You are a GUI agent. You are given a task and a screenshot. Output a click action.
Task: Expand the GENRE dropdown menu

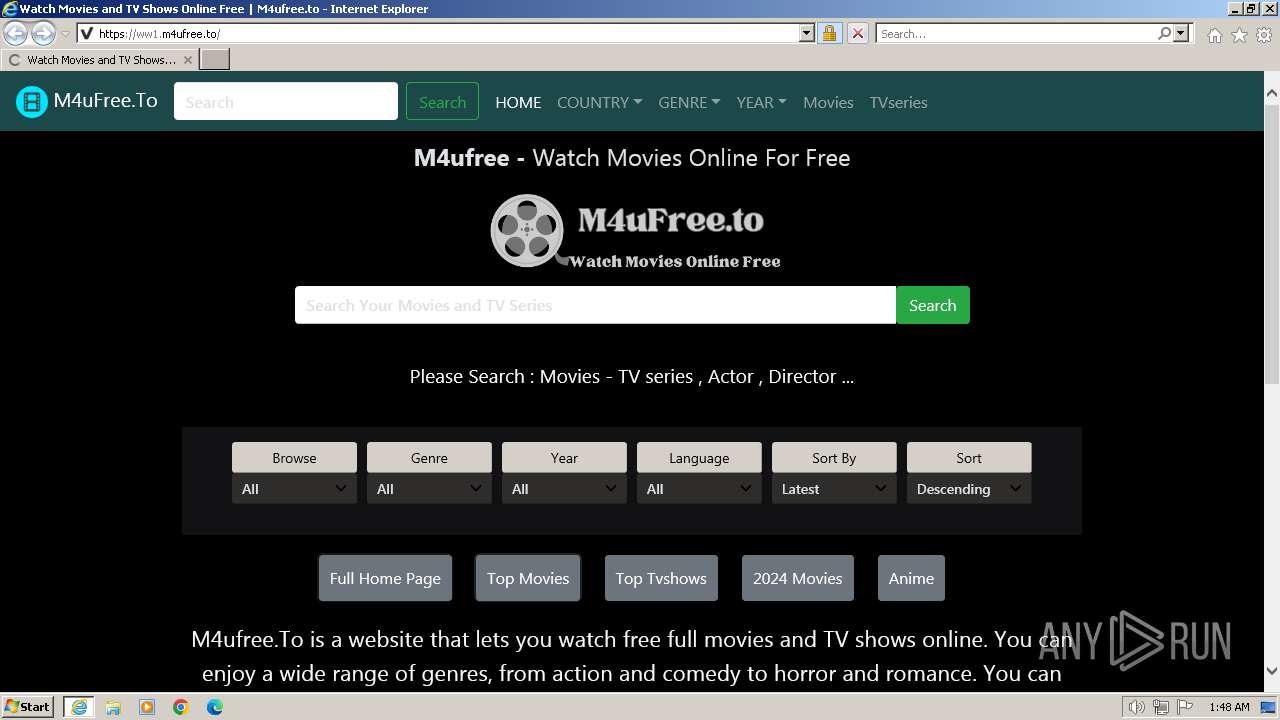click(689, 102)
